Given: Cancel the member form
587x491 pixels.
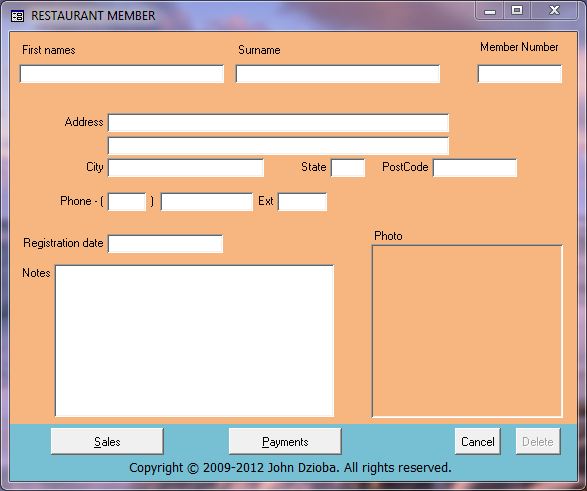Looking at the screenshot, I should tap(478, 442).
